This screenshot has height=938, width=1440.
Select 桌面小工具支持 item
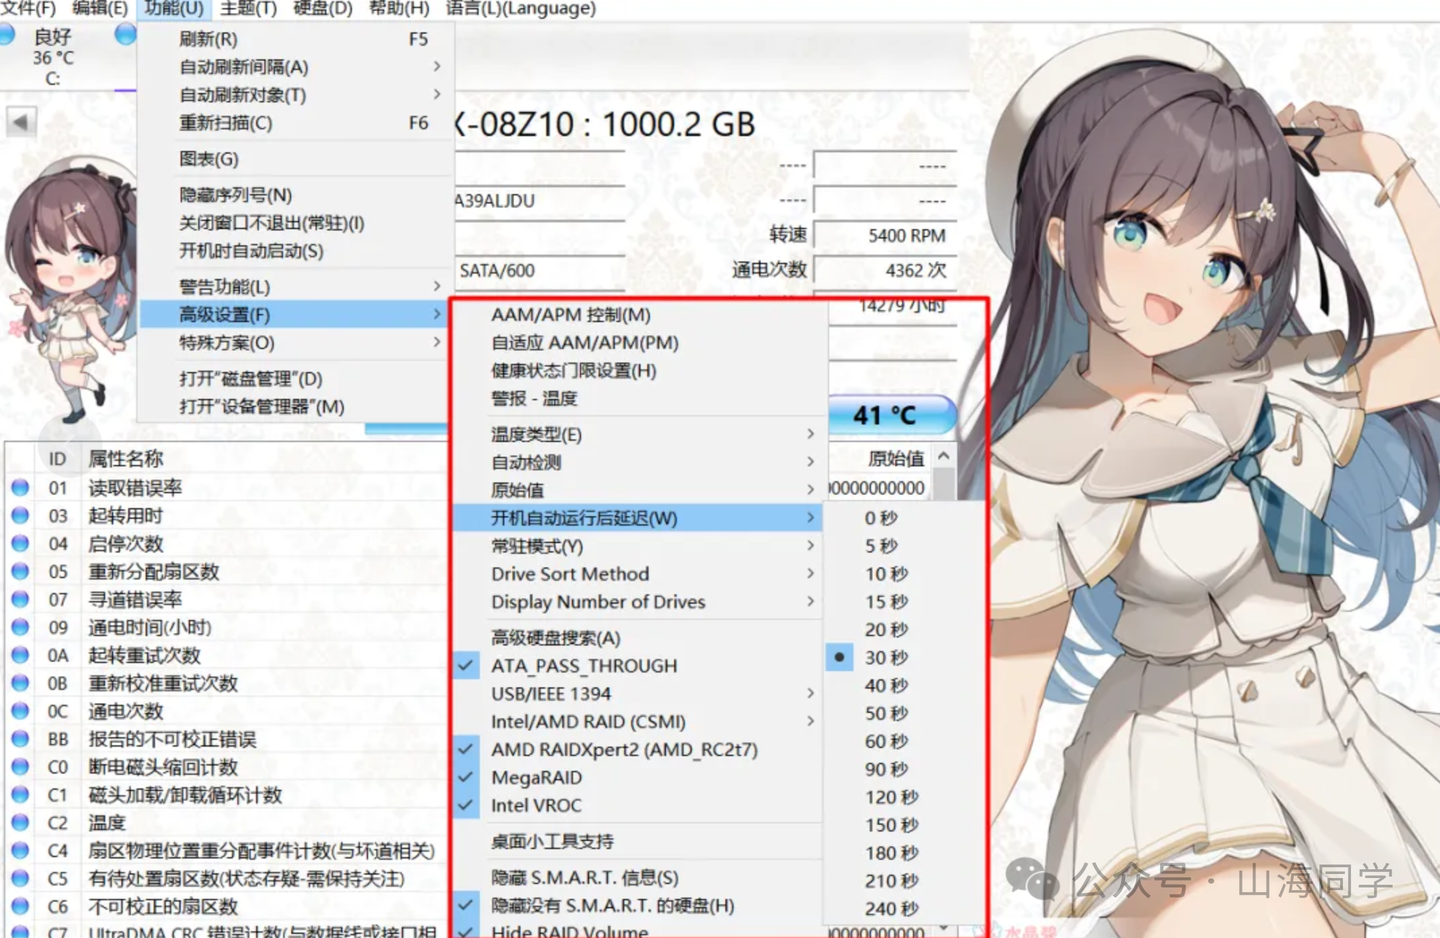pyautogui.click(x=637, y=841)
